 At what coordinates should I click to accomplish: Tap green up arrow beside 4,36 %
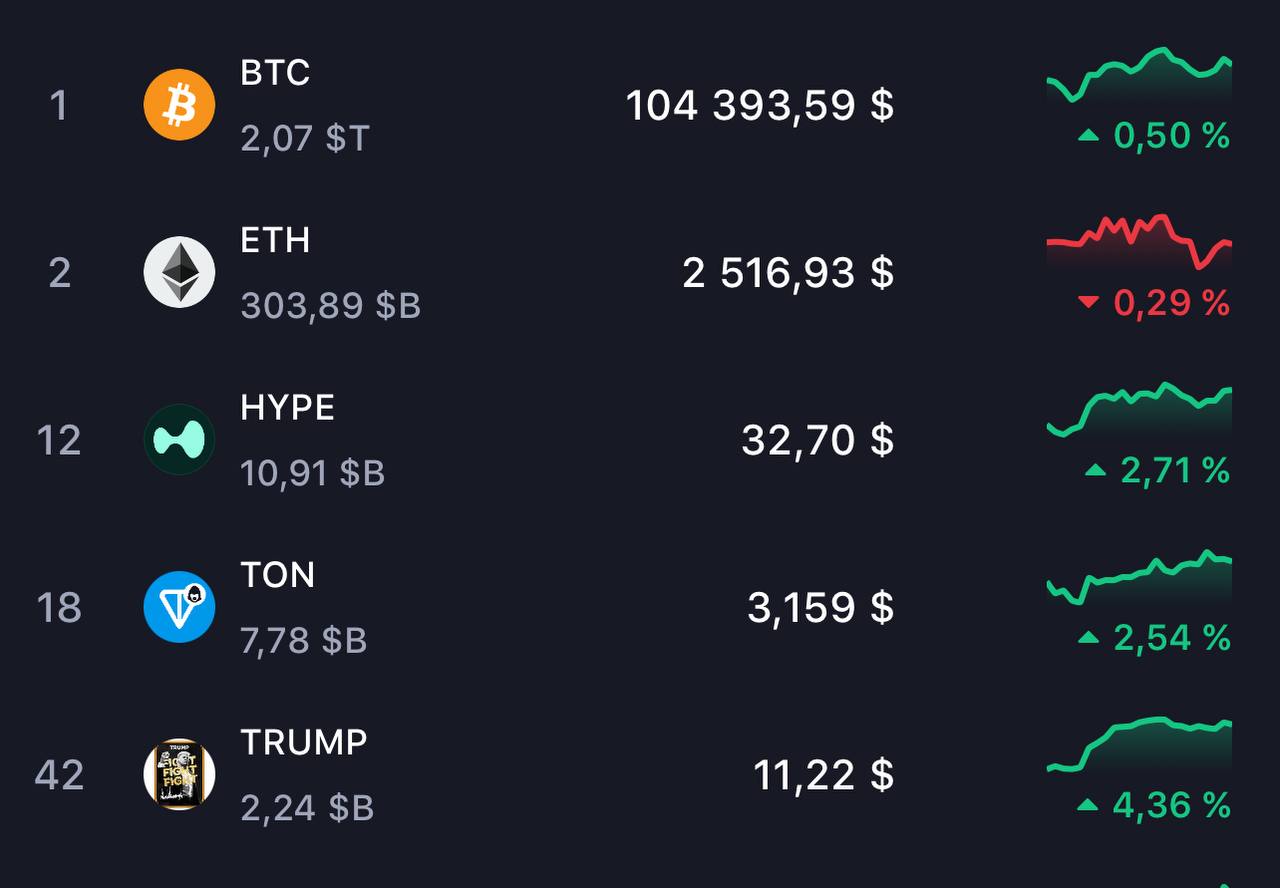[x=1089, y=805]
